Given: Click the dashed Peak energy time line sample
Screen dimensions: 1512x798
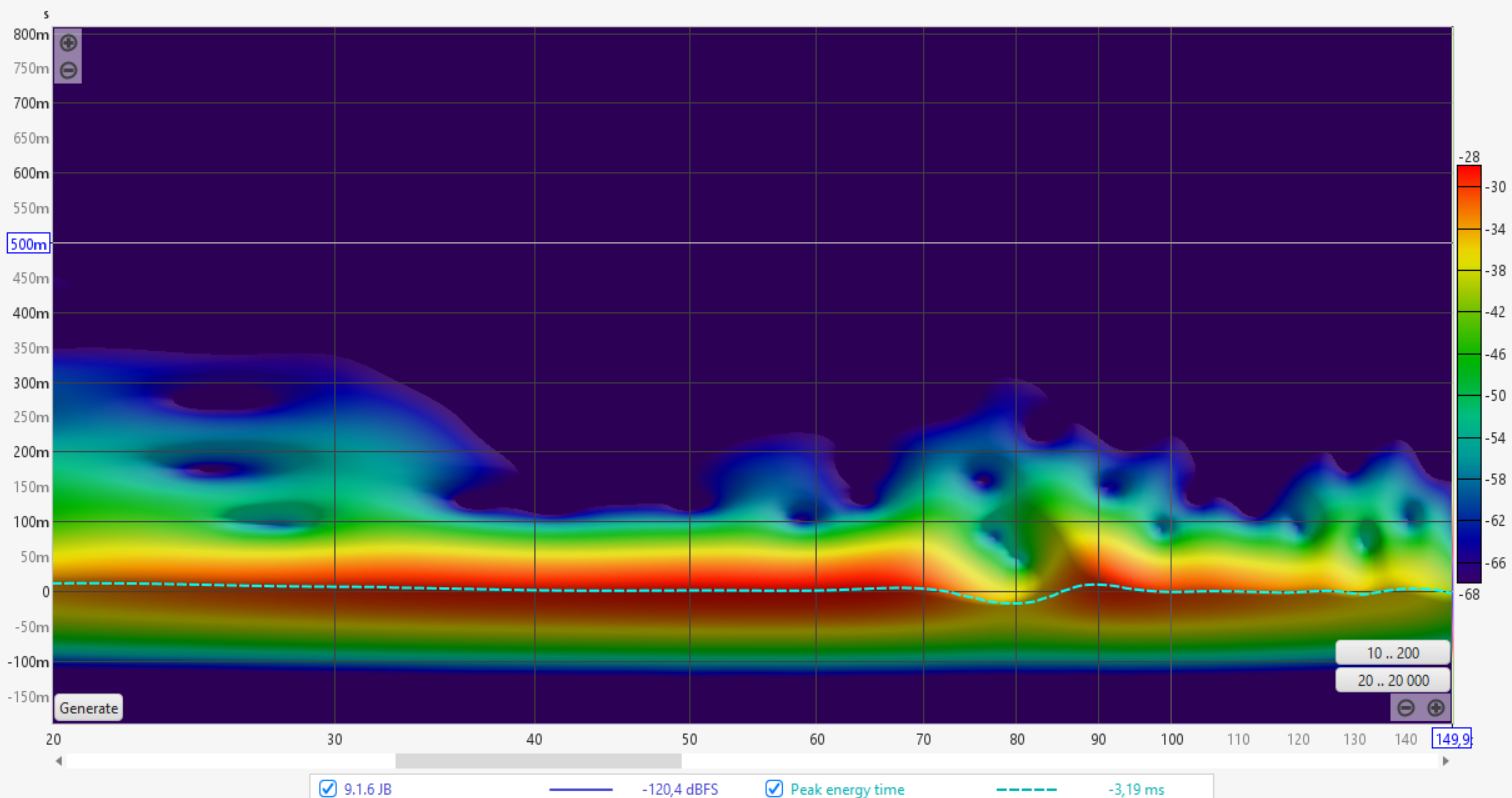Looking at the screenshot, I should [x=1026, y=790].
